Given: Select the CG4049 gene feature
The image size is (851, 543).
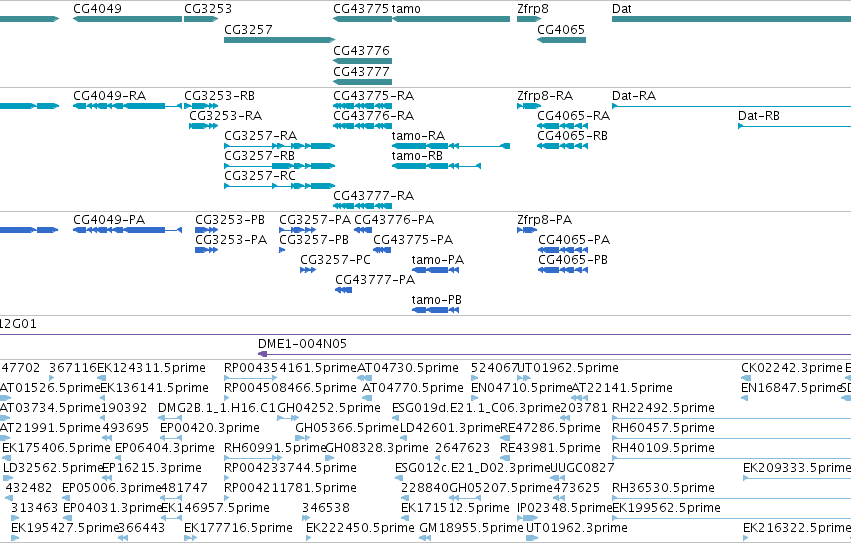Looking at the screenshot, I should [x=128, y=19].
